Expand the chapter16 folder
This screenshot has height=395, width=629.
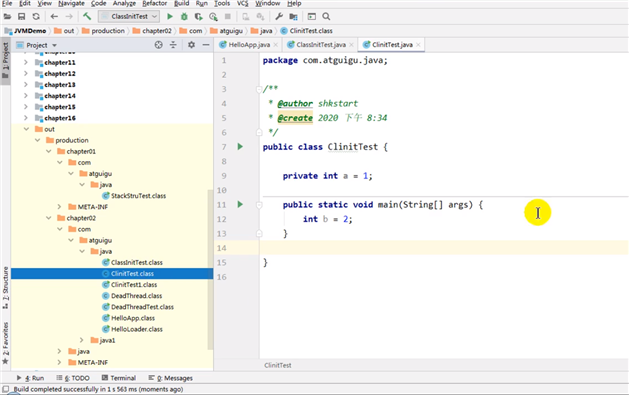(x=26, y=118)
